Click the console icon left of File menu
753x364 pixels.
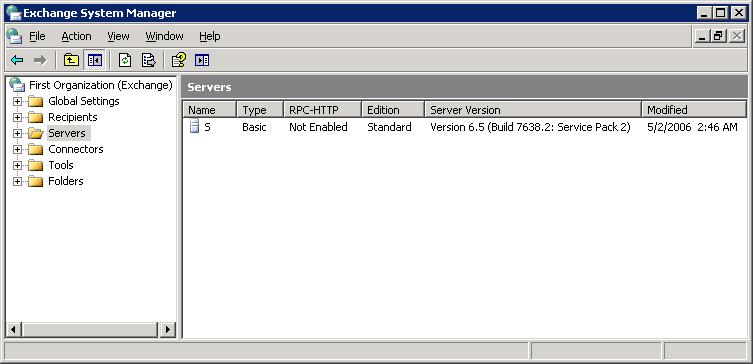click(x=14, y=36)
